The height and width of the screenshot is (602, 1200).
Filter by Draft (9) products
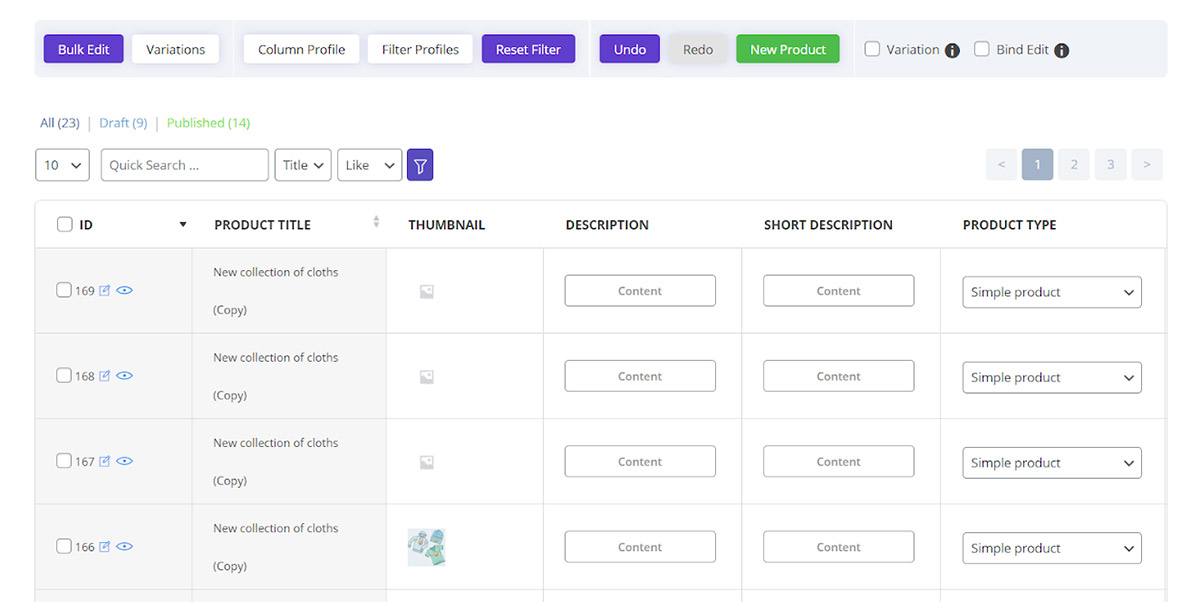click(x=123, y=123)
